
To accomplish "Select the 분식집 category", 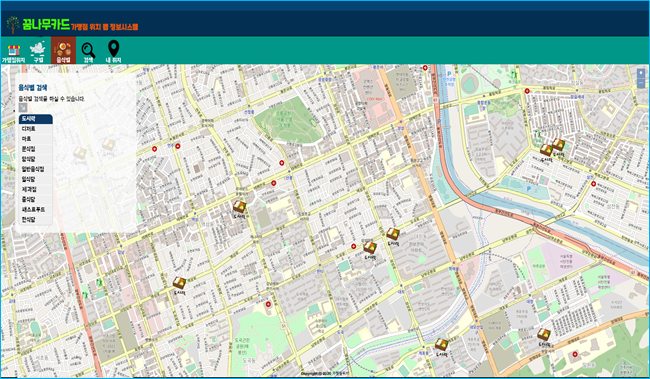I will click(36, 149).
